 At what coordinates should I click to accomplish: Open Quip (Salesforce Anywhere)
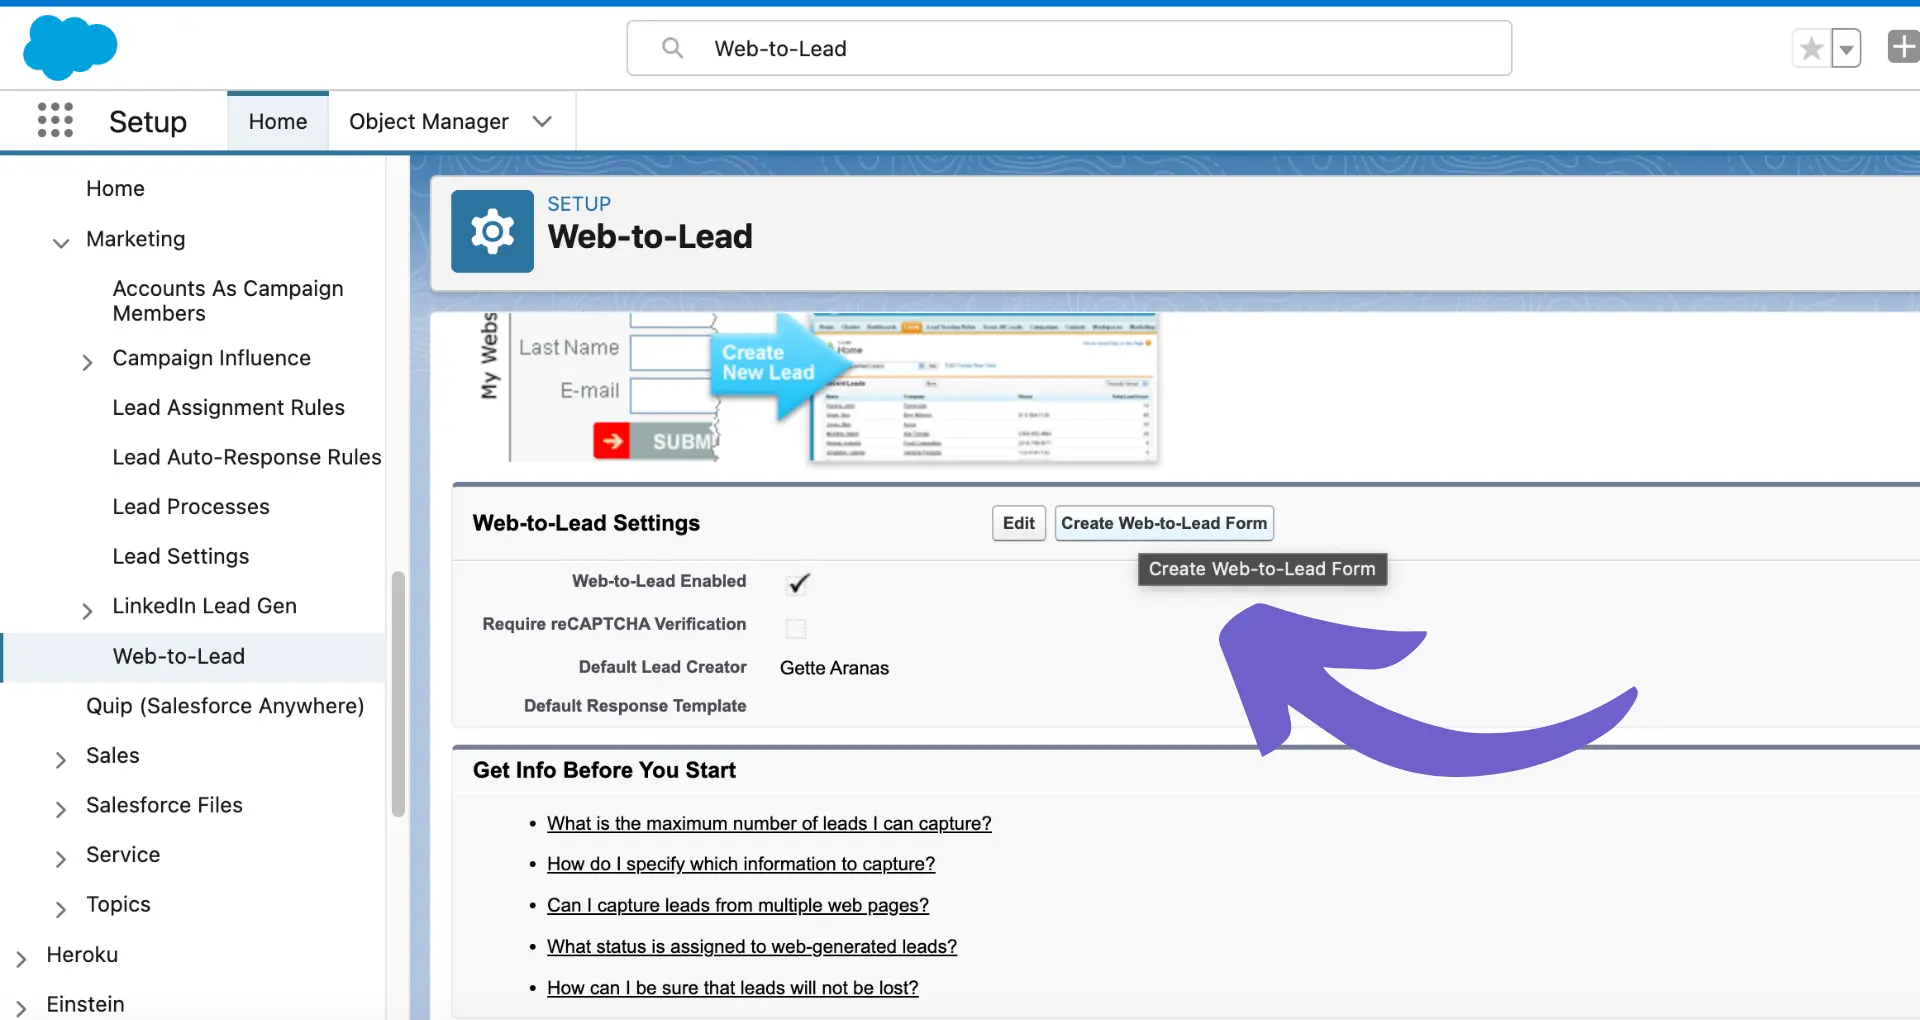pyautogui.click(x=225, y=705)
